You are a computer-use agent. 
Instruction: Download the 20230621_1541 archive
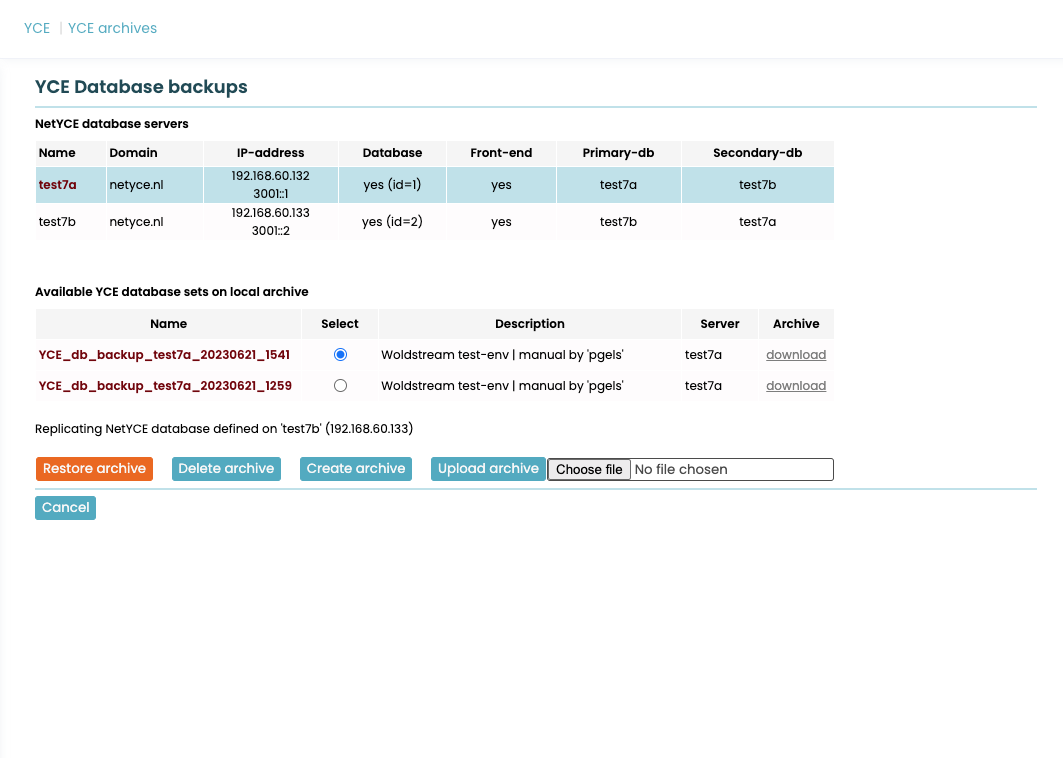(x=795, y=355)
